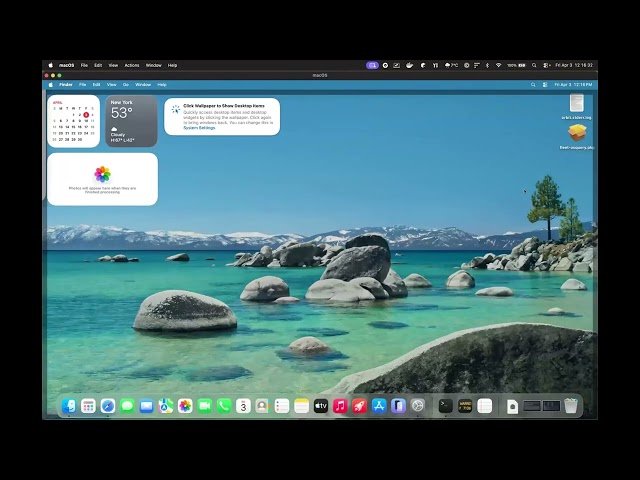This screenshot has height=480, width=640.
Task: Open Control Center in the guest menu bar
Action: tap(545, 84)
